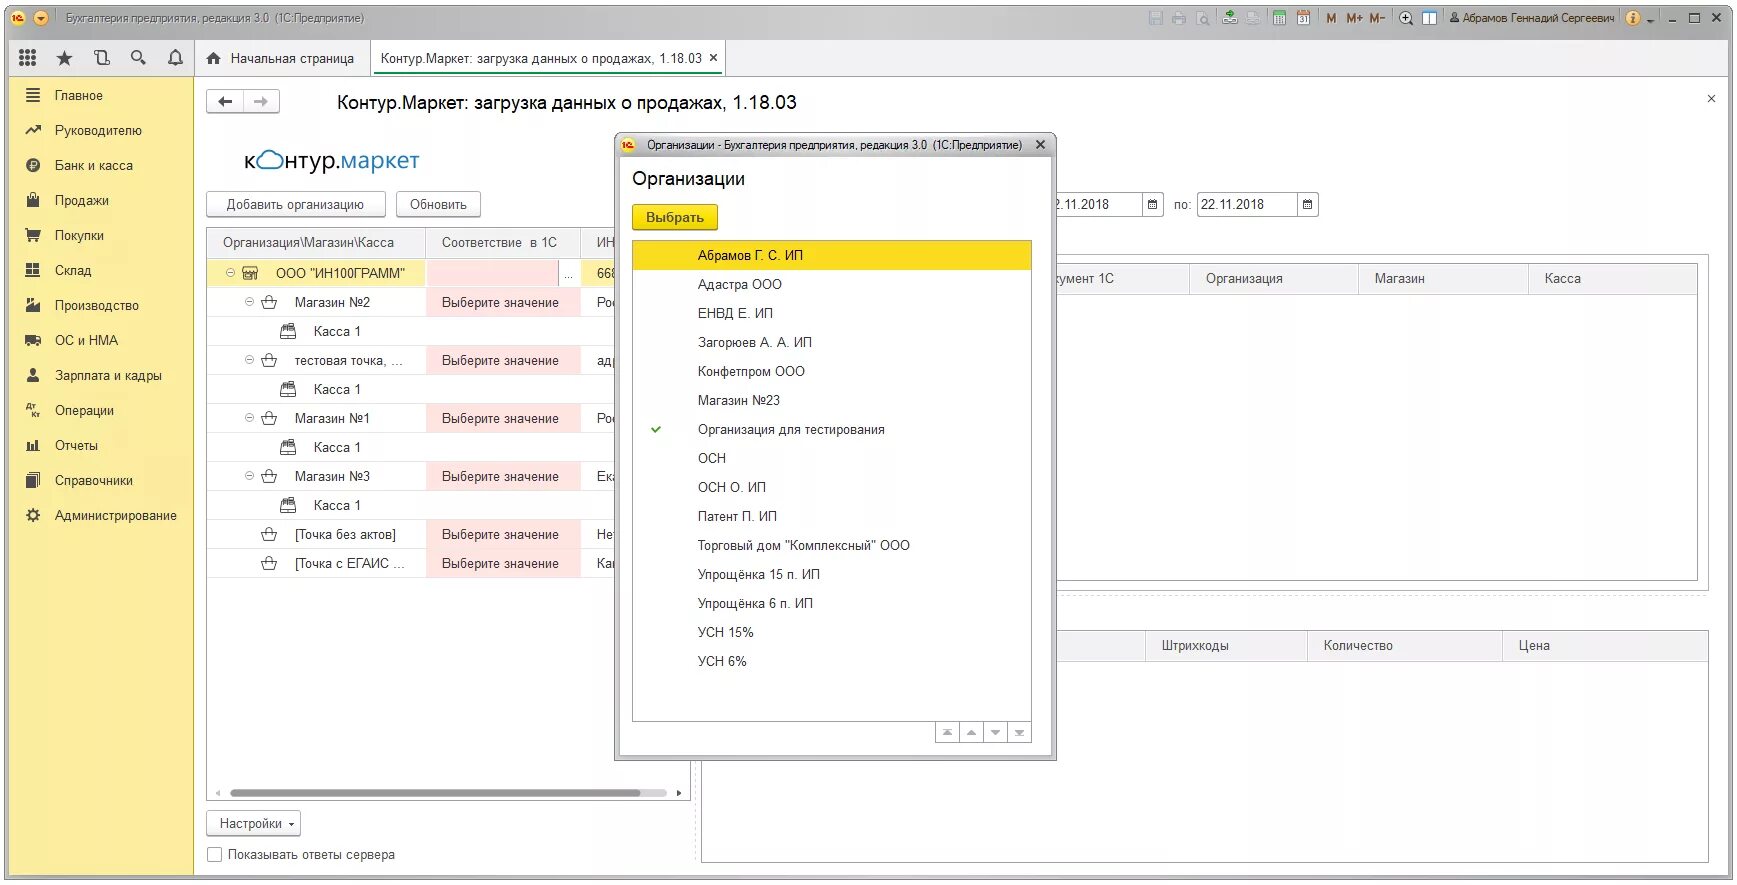Navigate back with the left arrow

[x=225, y=101]
